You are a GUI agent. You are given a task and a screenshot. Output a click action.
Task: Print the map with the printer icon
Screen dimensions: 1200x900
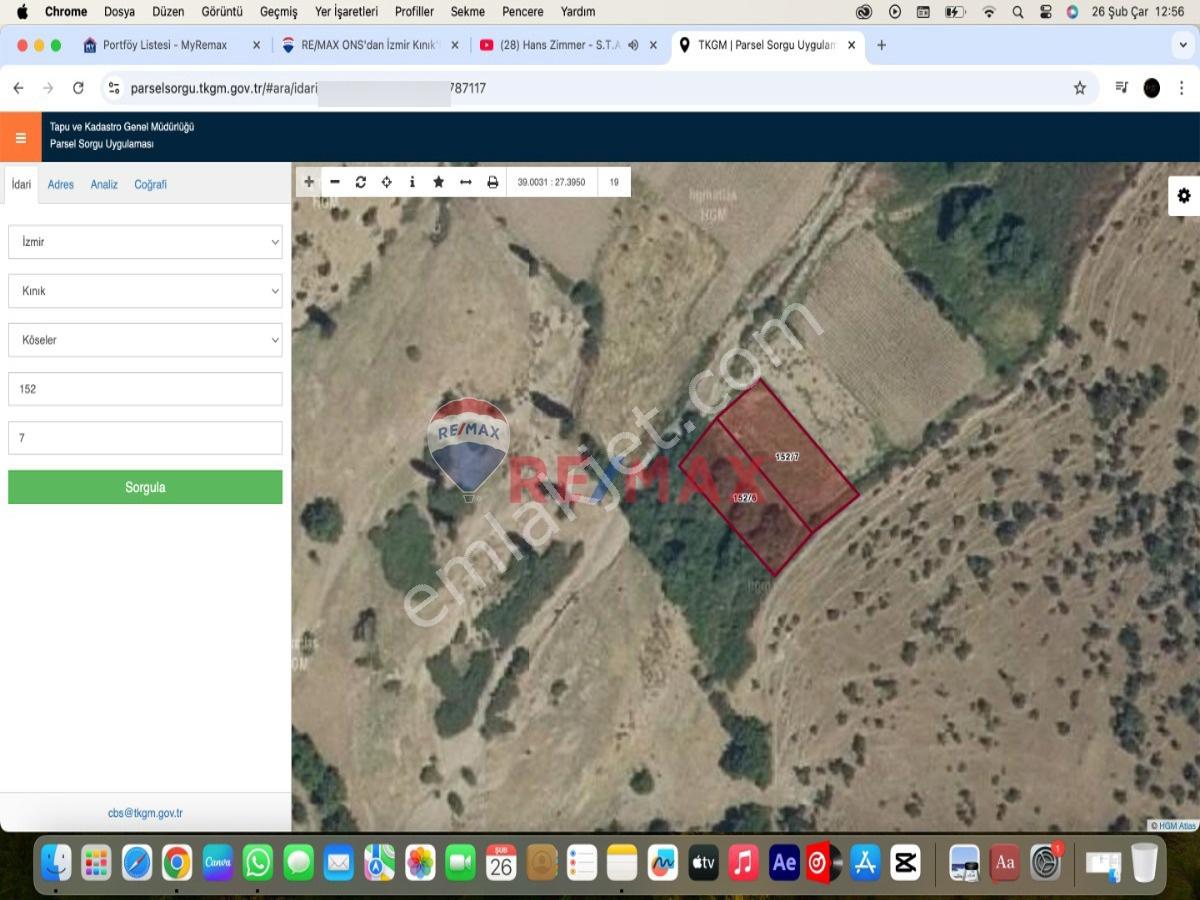coord(492,182)
